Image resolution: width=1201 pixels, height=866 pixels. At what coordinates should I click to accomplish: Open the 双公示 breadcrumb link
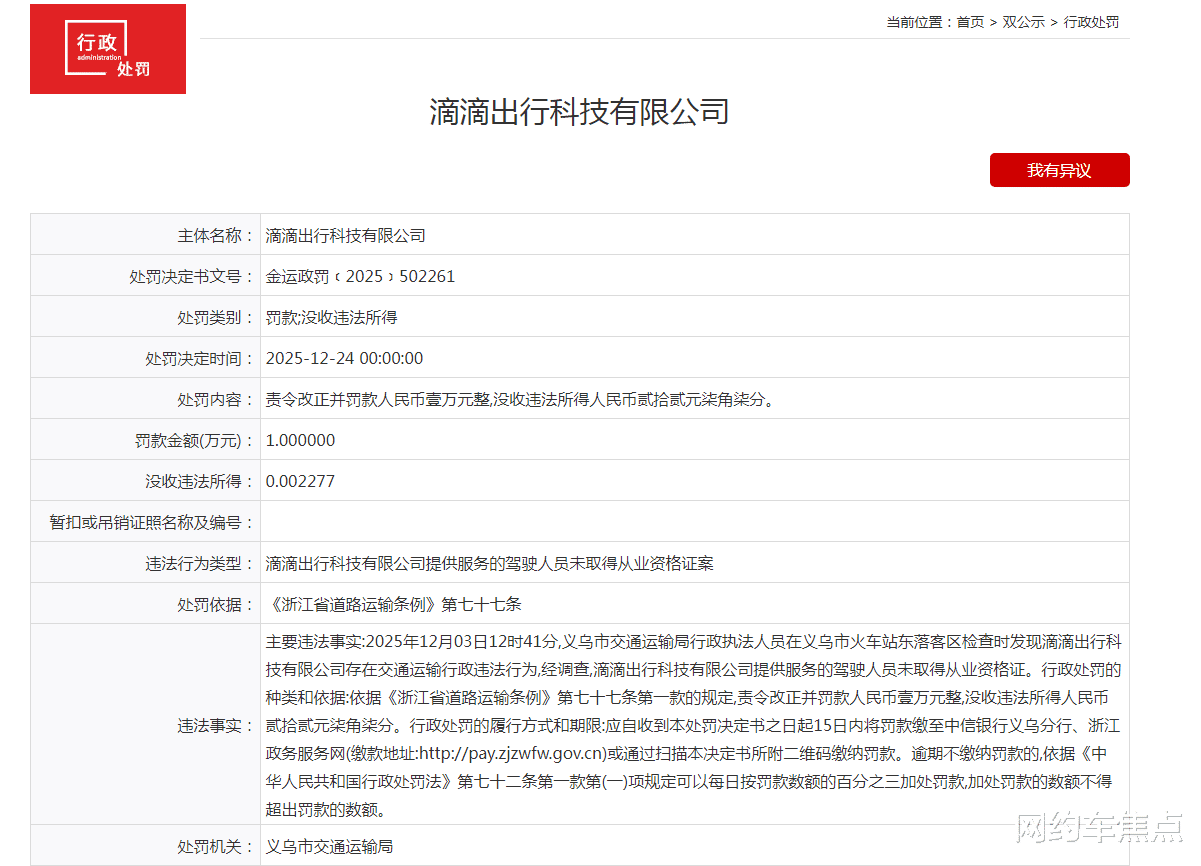click(1023, 22)
